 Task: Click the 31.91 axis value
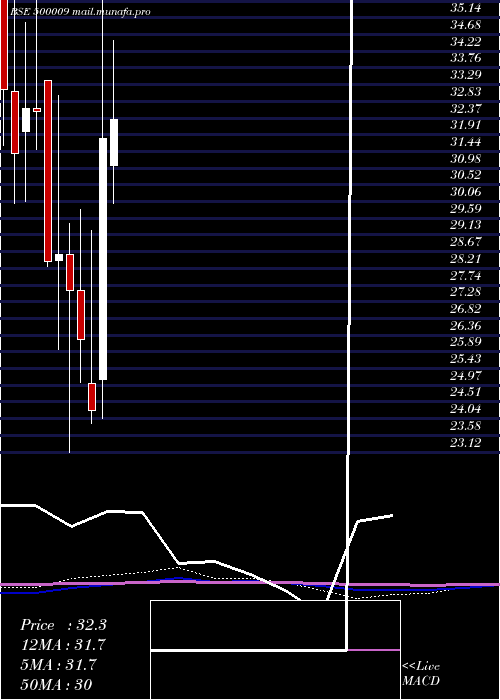466,125
